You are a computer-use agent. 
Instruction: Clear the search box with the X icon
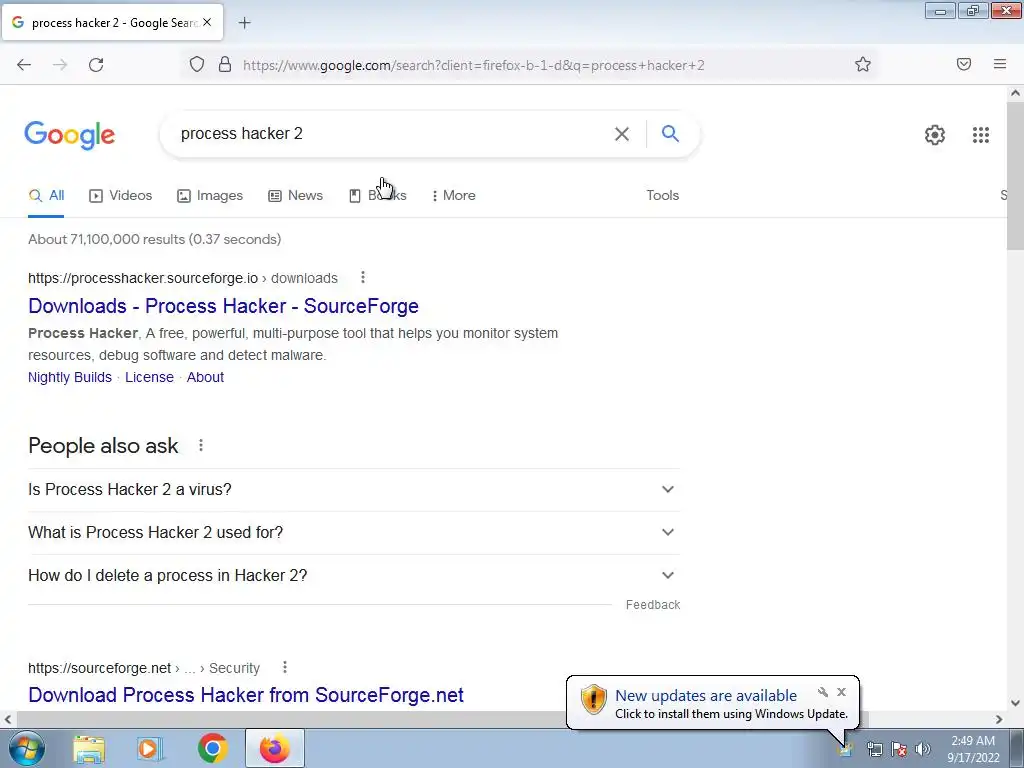click(x=622, y=134)
